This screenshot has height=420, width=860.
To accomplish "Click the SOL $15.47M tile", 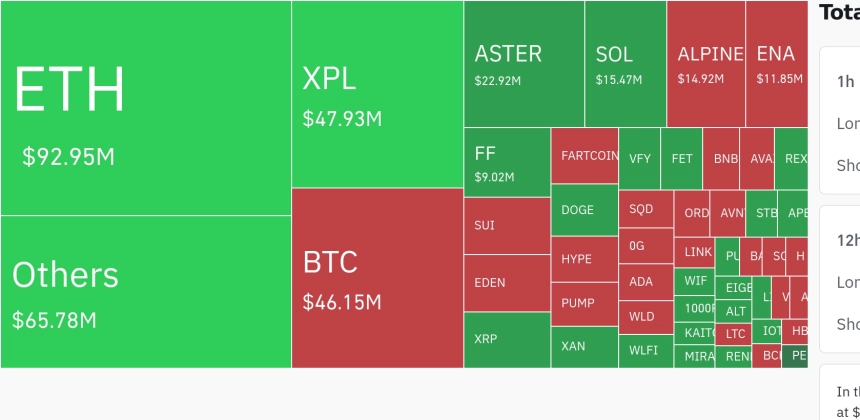I will pyautogui.click(x=626, y=64).
